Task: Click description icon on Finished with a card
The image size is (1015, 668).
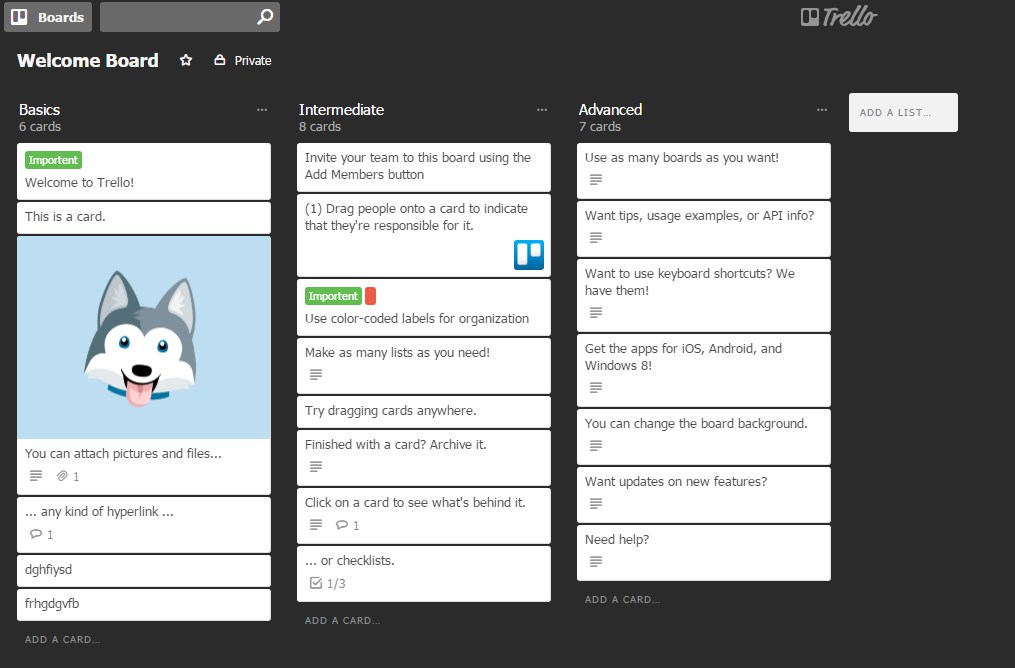Action: point(316,466)
